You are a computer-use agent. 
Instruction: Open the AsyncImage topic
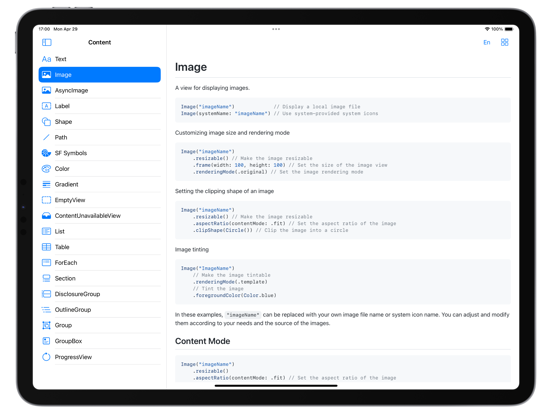coord(100,90)
